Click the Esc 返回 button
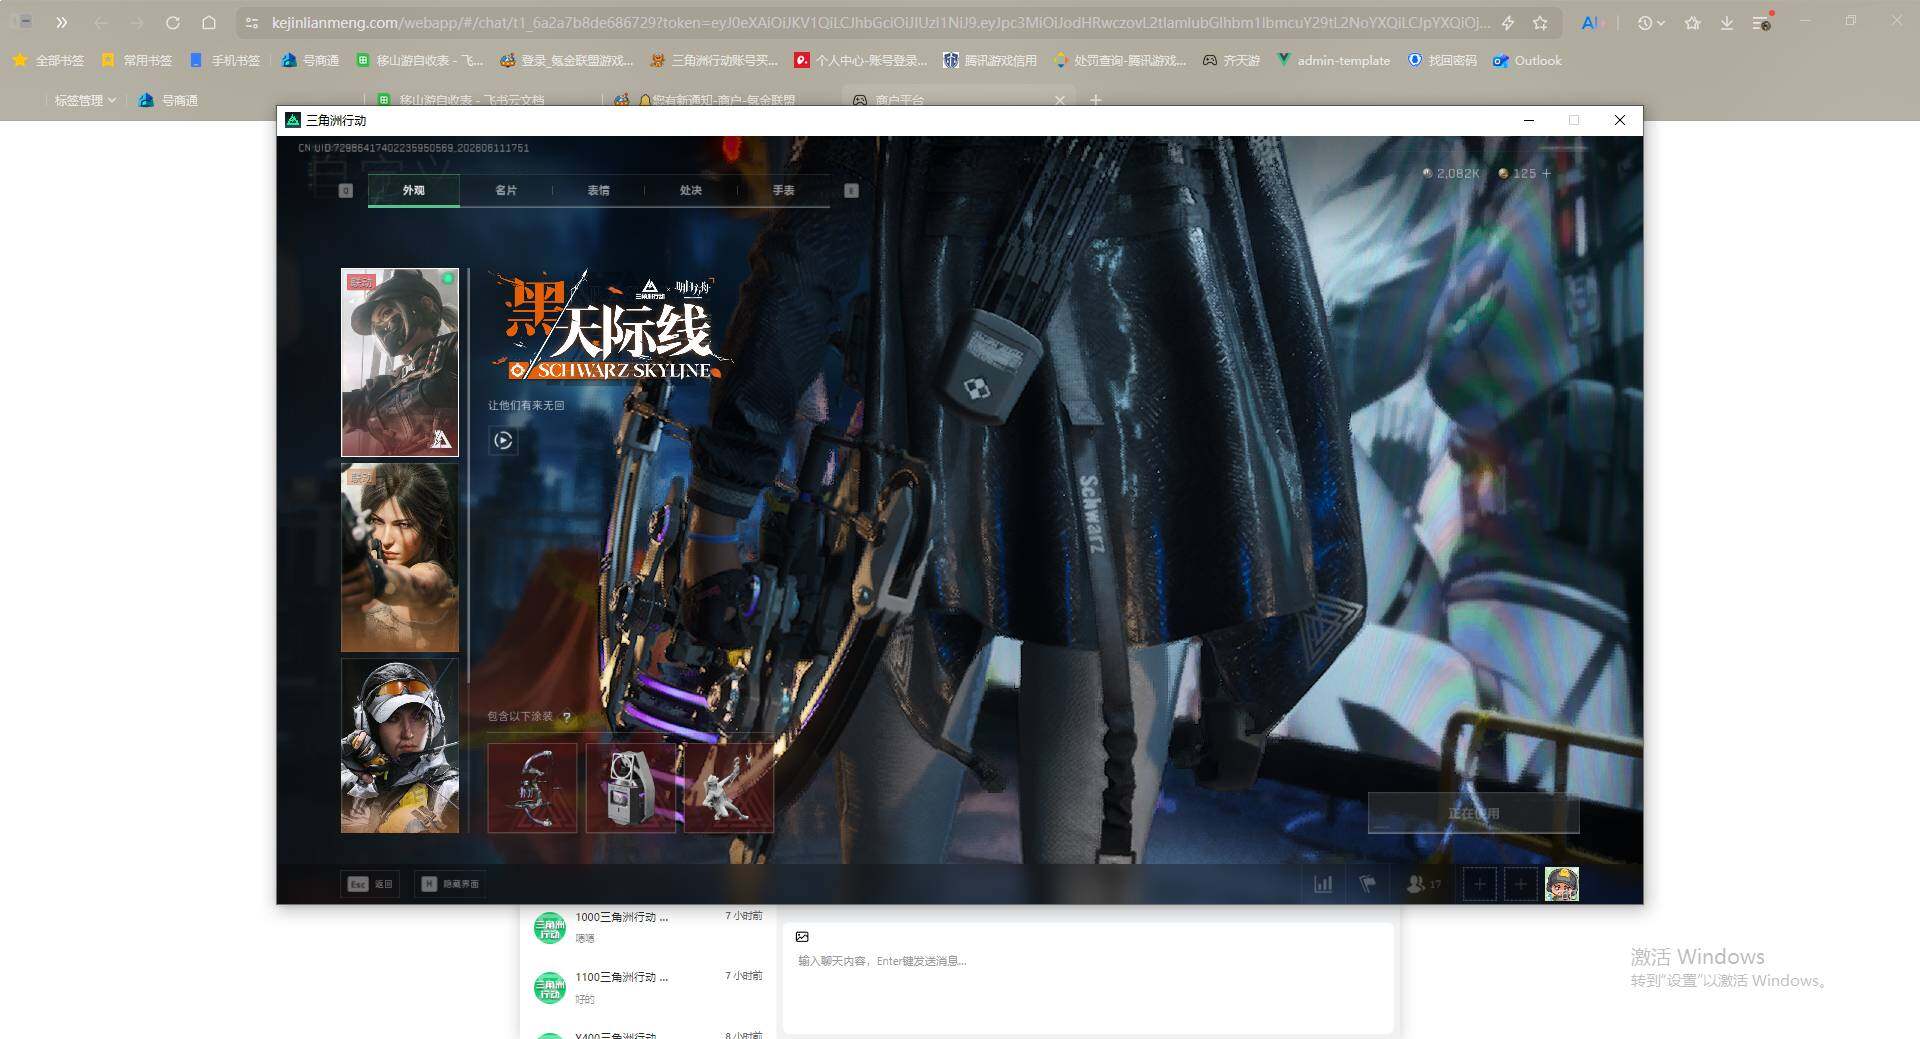Screen dimensions: 1920x1039 point(370,884)
